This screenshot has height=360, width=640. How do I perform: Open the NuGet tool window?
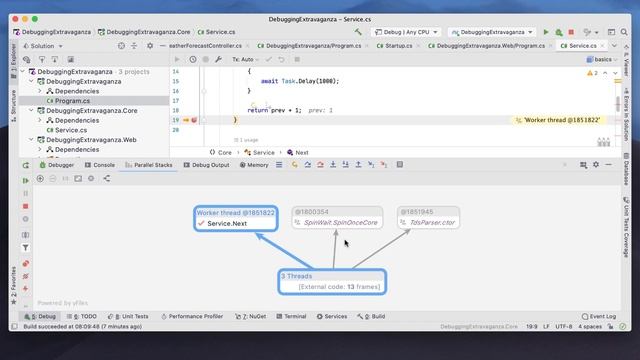(x=251, y=316)
